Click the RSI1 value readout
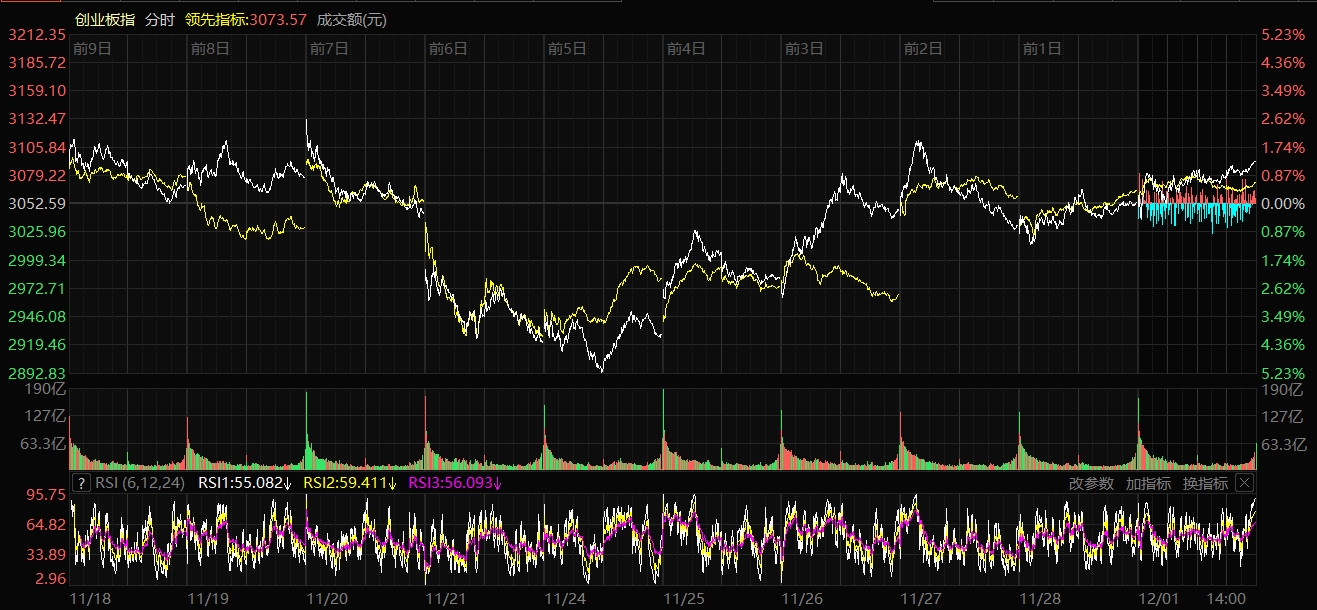The image size is (1317, 610). 245,483
